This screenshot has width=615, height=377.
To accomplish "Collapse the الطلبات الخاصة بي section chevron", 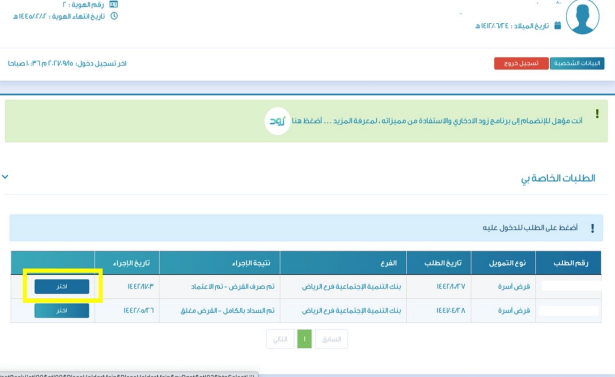I will tap(5, 177).
